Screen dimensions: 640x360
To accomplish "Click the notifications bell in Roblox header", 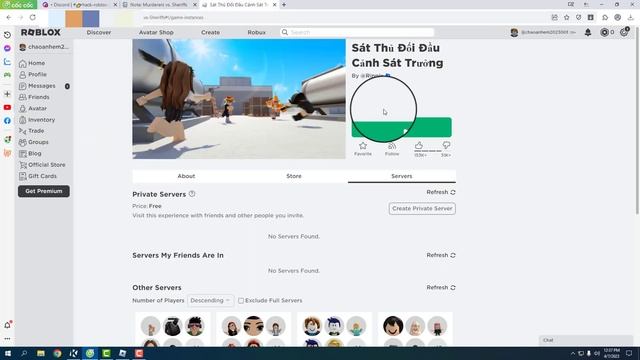I will coord(588,32).
